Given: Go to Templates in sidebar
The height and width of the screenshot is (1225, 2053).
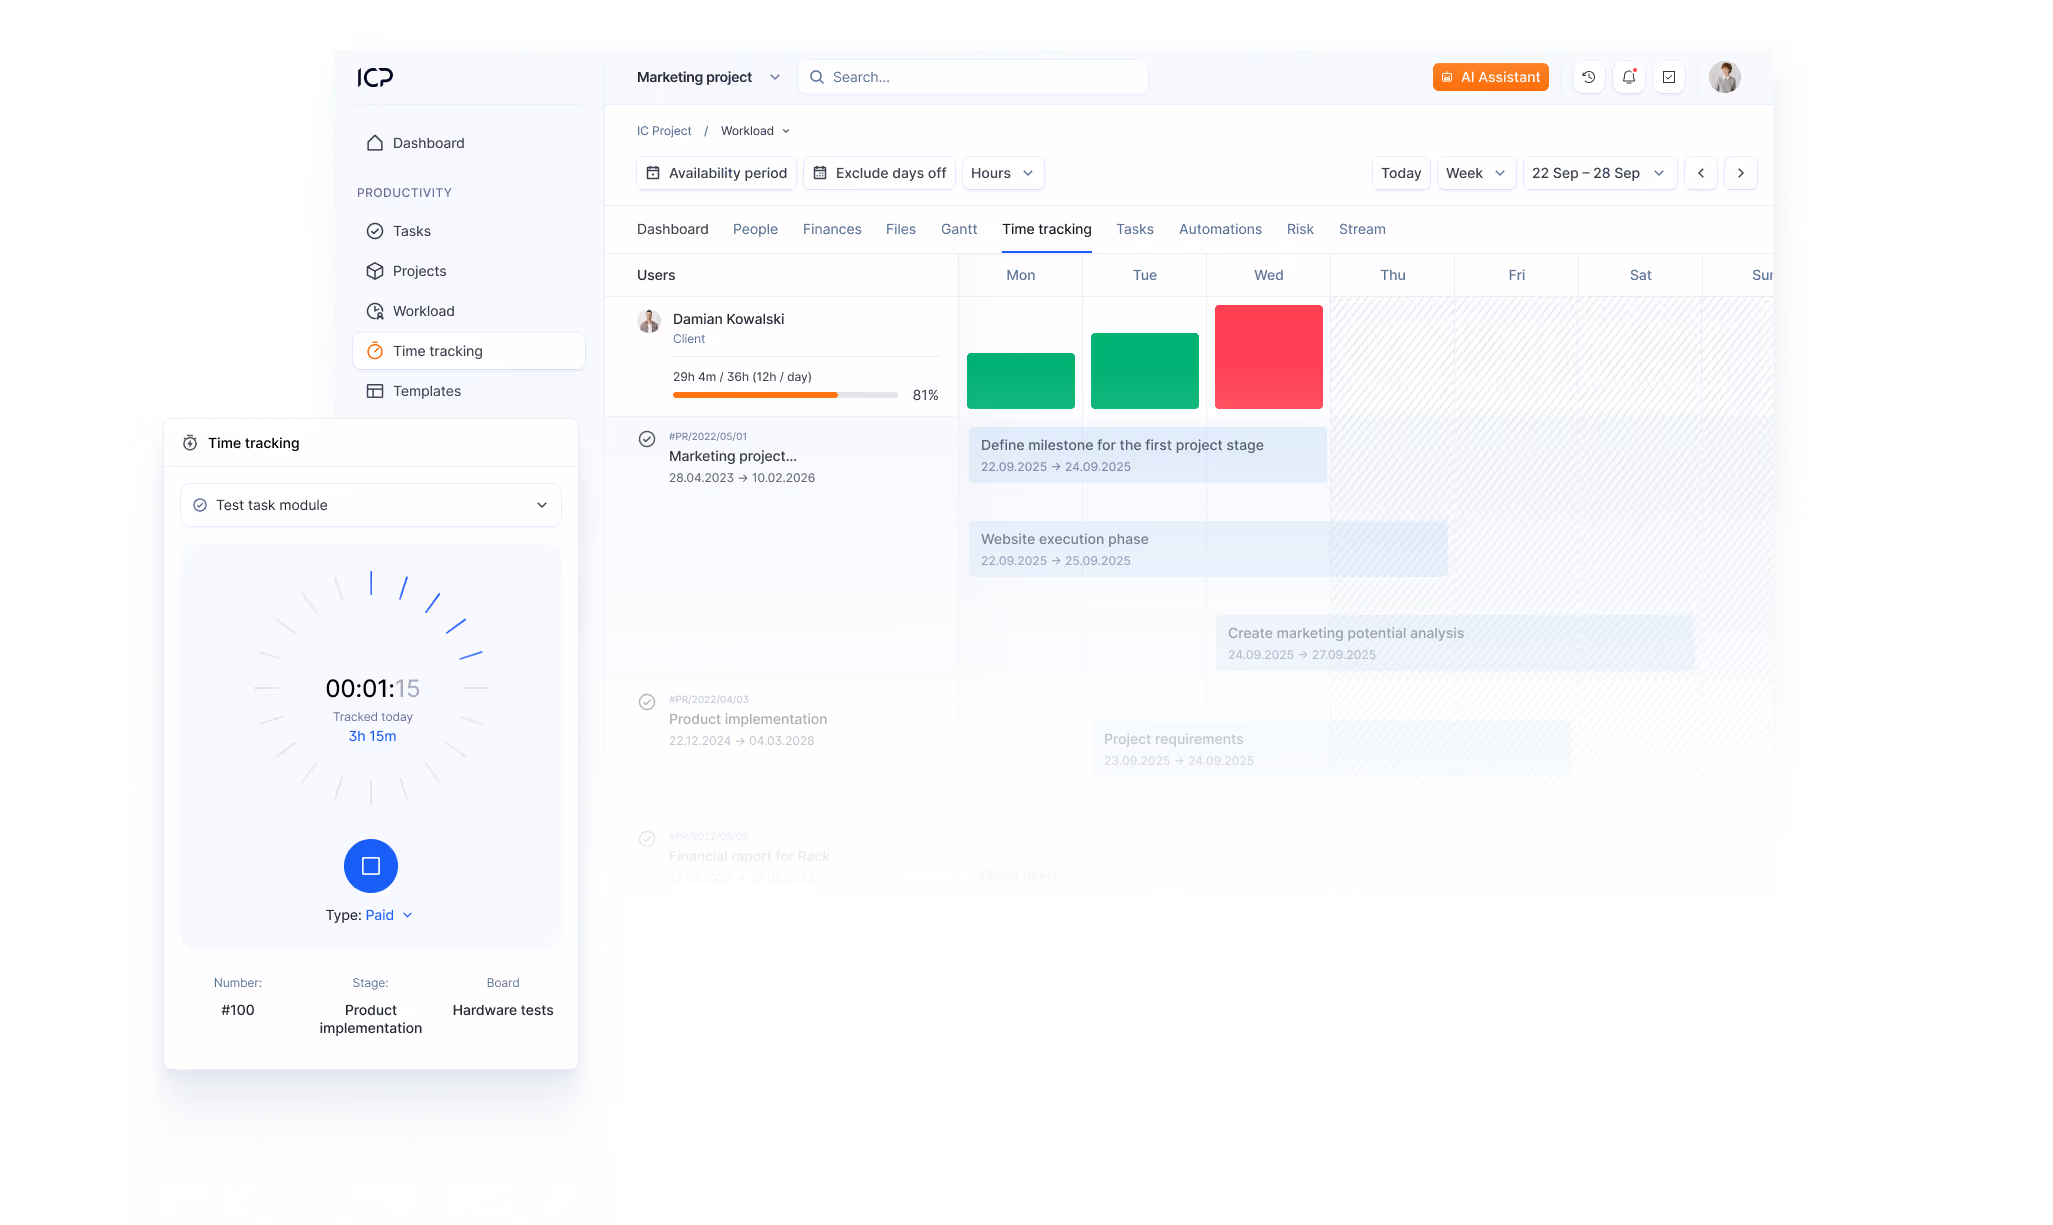Looking at the screenshot, I should click(426, 391).
